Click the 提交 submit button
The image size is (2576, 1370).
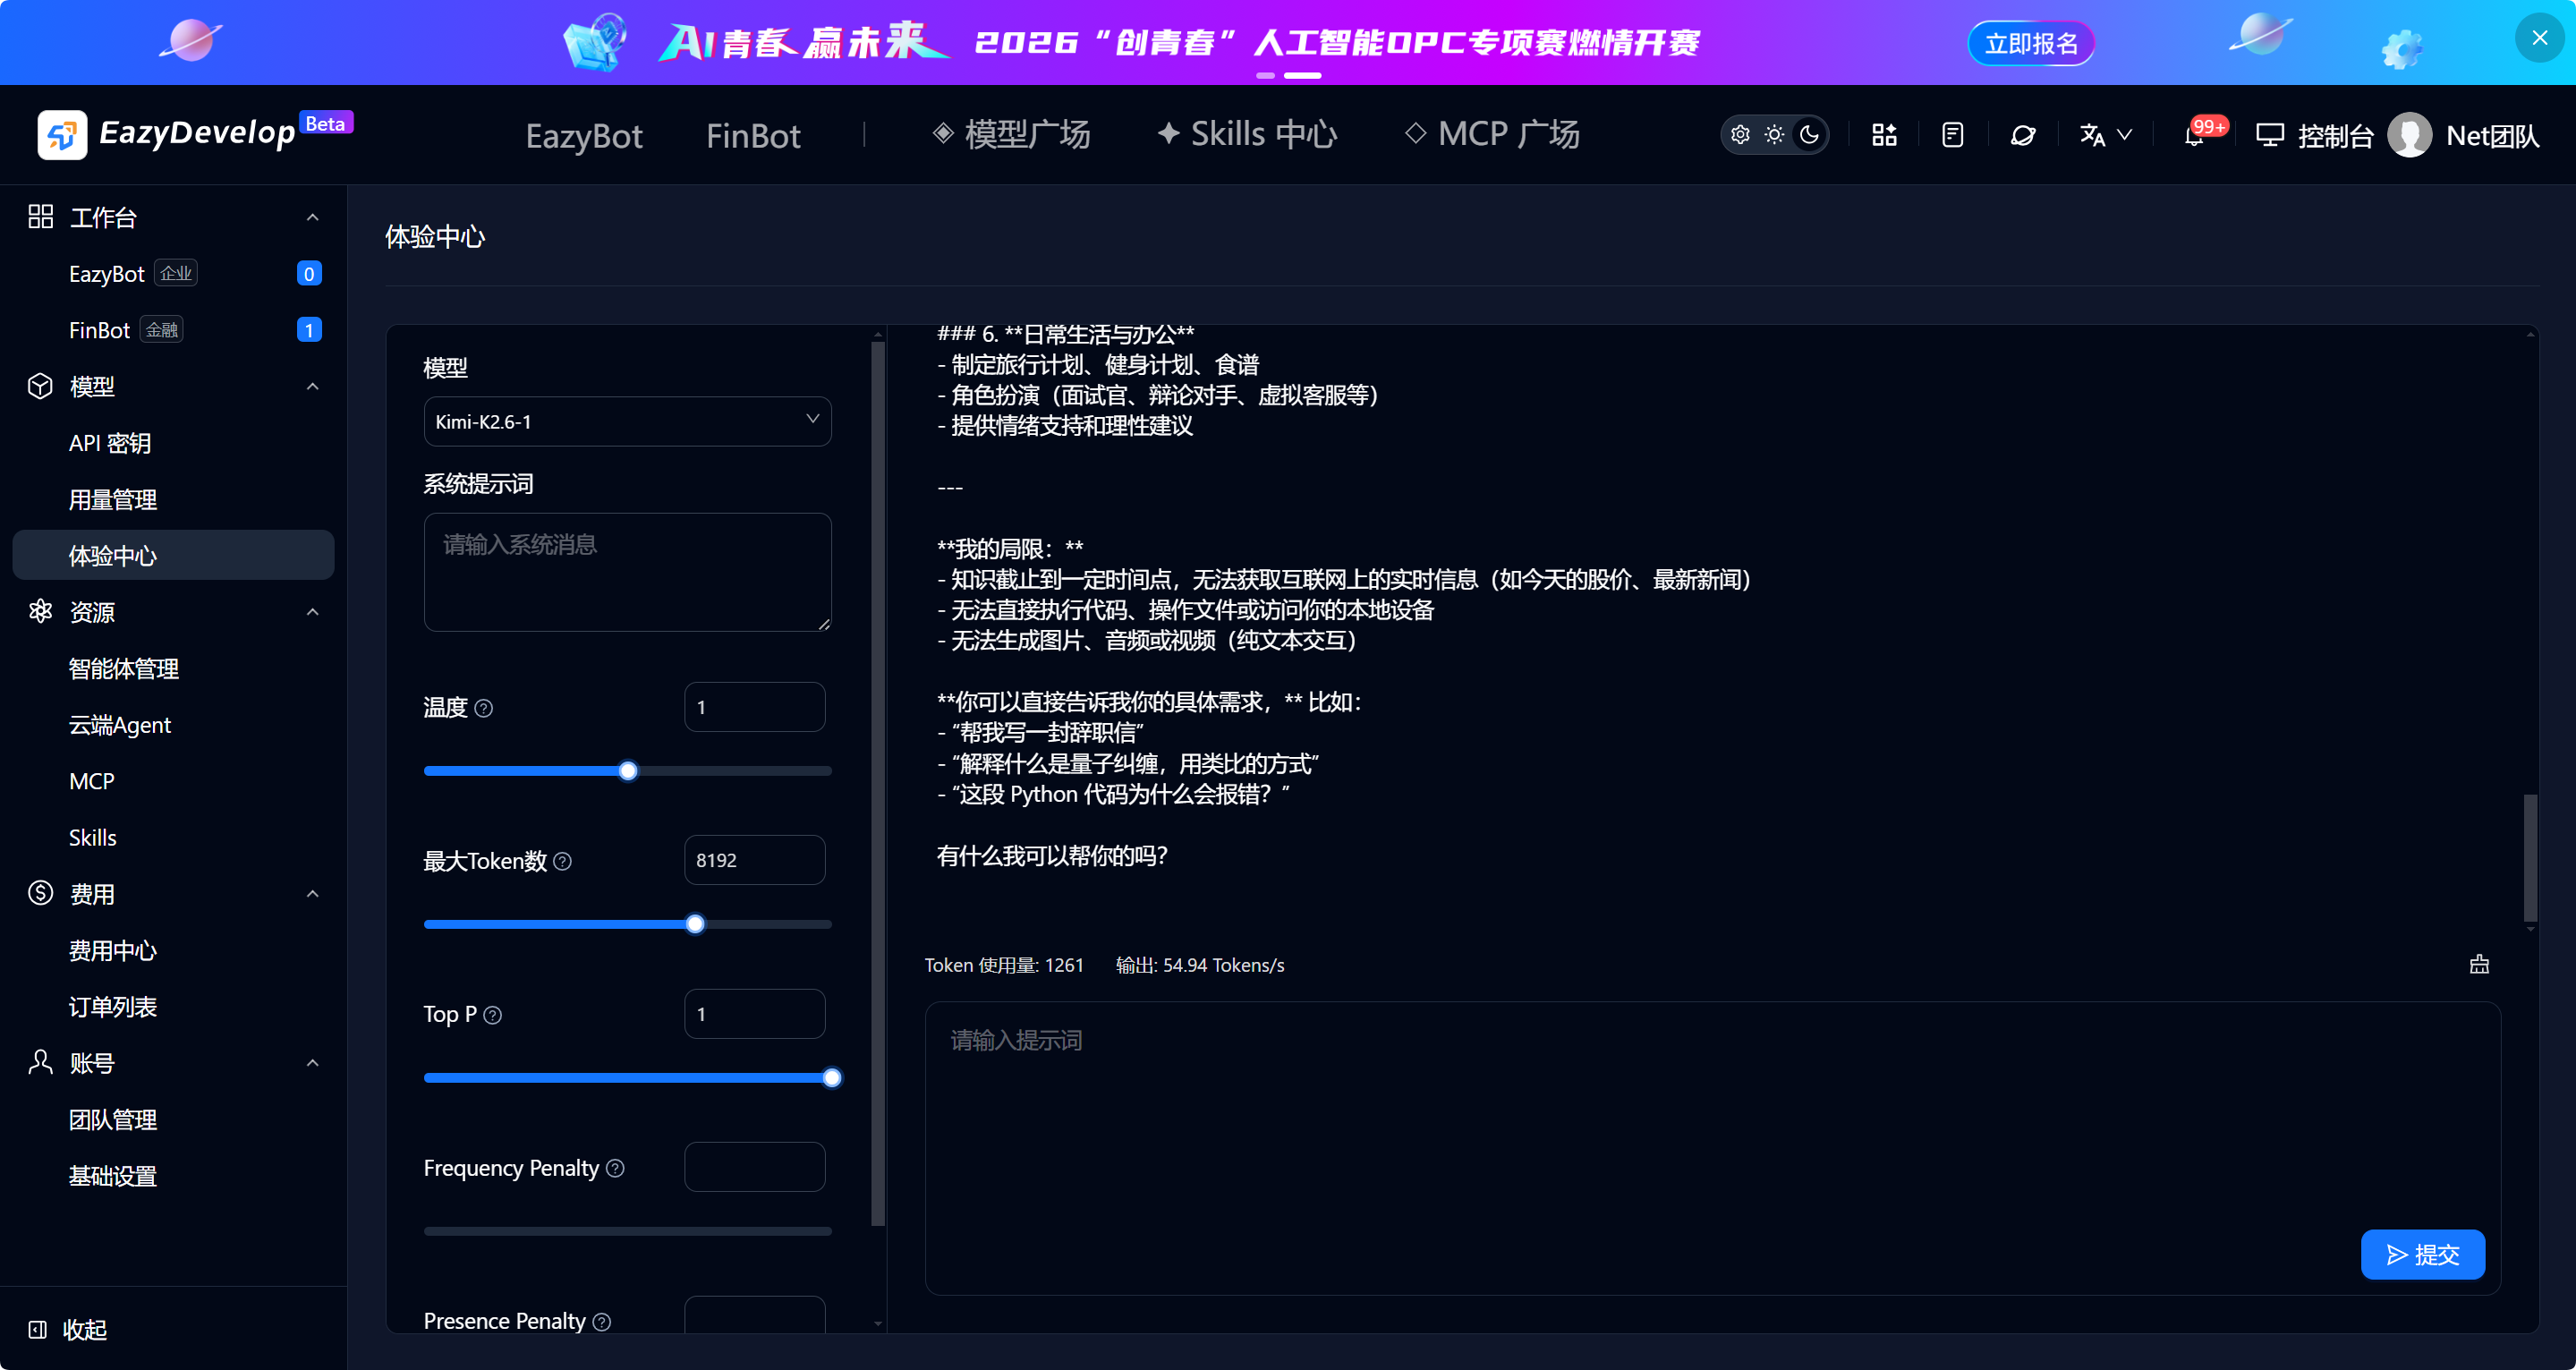(x=2422, y=1254)
